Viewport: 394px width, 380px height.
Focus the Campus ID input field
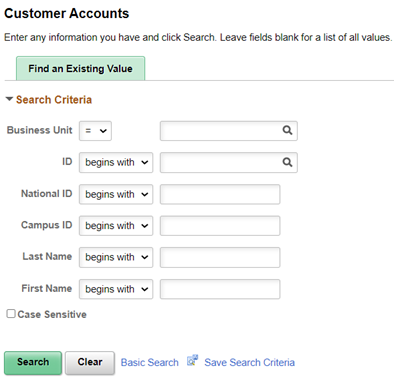pos(220,226)
